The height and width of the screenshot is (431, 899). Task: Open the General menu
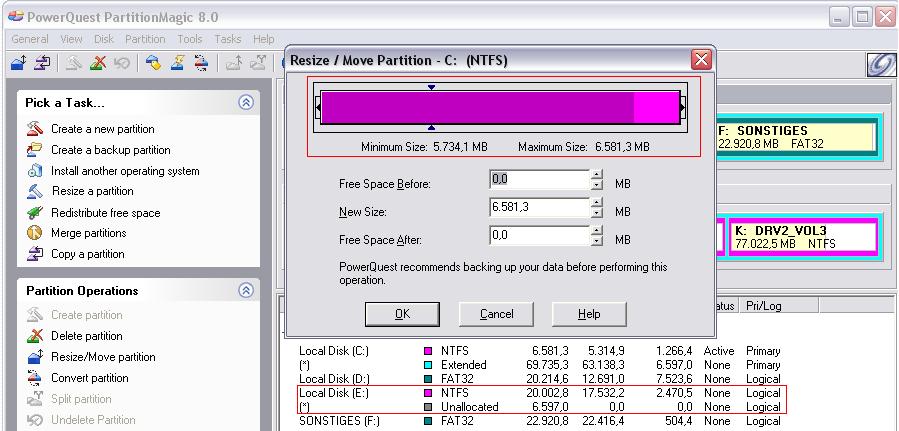coord(30,39)
